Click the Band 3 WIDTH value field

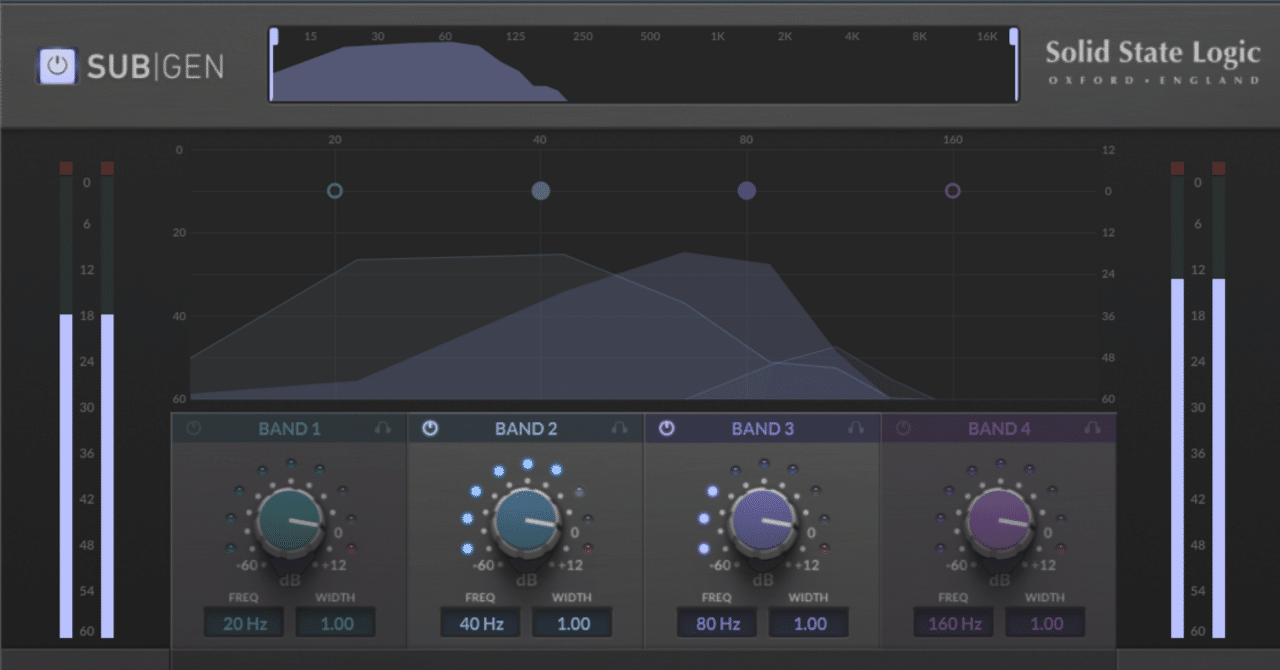809,623
